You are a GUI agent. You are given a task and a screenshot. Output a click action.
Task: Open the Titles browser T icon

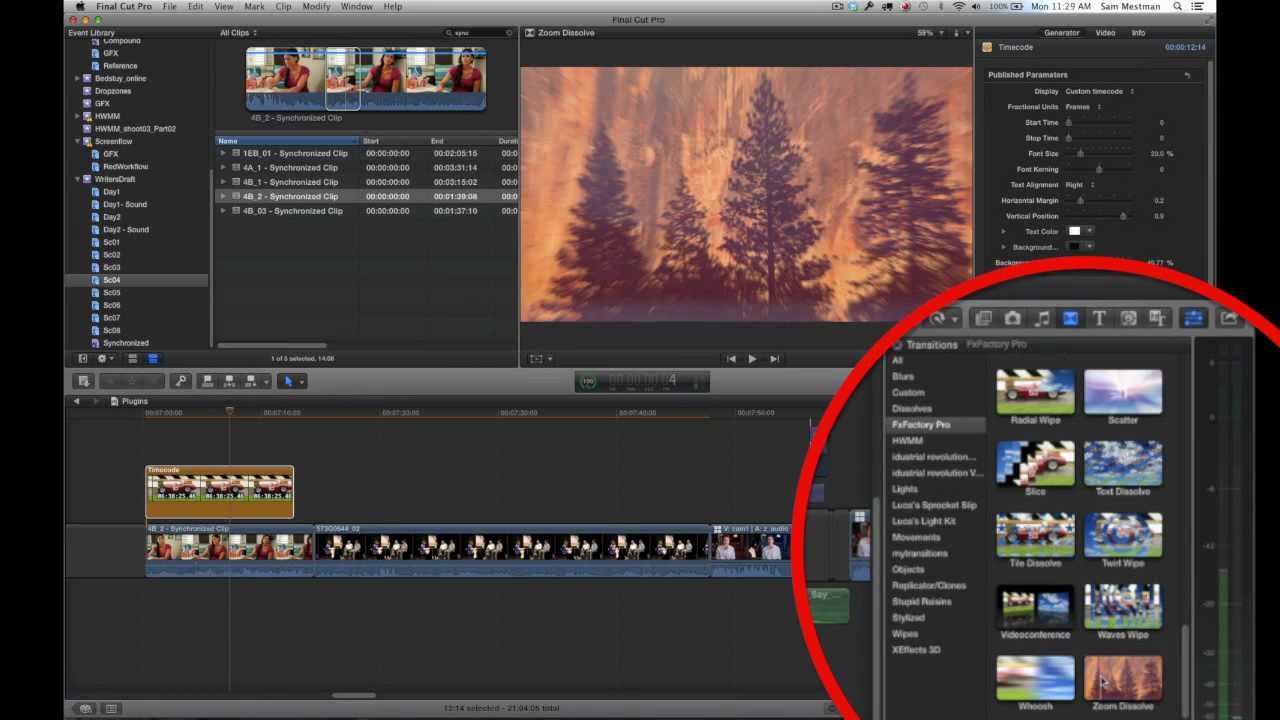1099,318
